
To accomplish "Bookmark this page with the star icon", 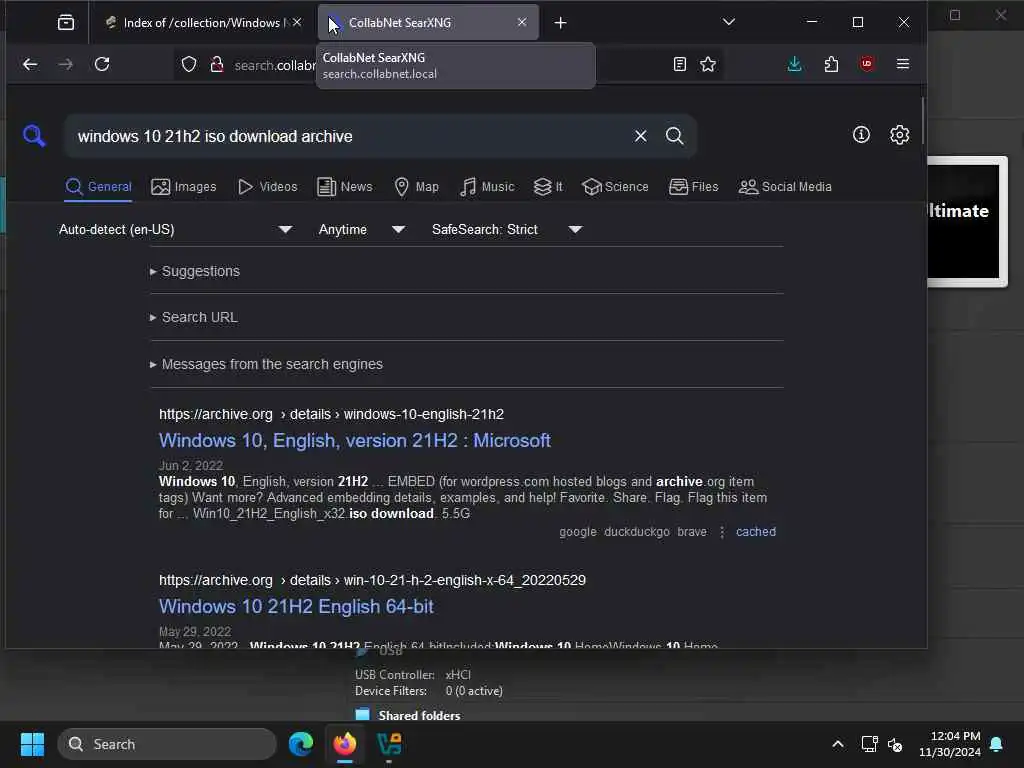I will click(x=708, y=64).
